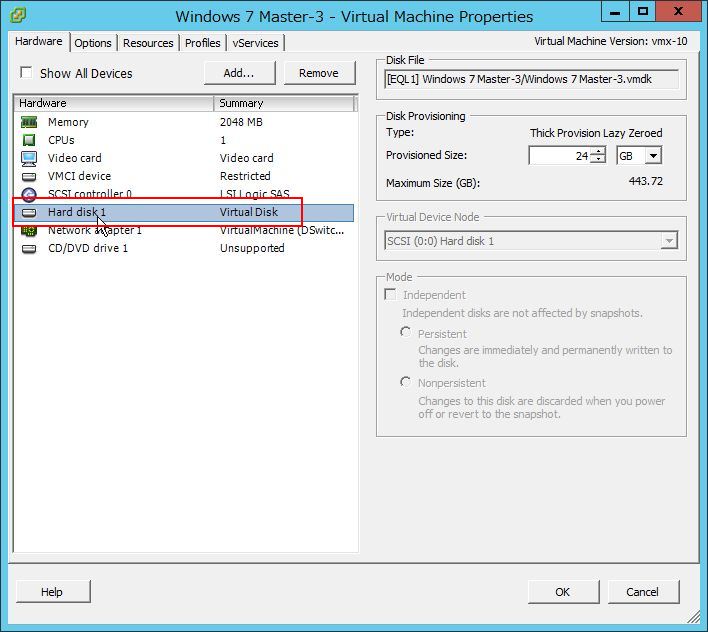Open the Virtual Device Node dropdown

[669, 241]
